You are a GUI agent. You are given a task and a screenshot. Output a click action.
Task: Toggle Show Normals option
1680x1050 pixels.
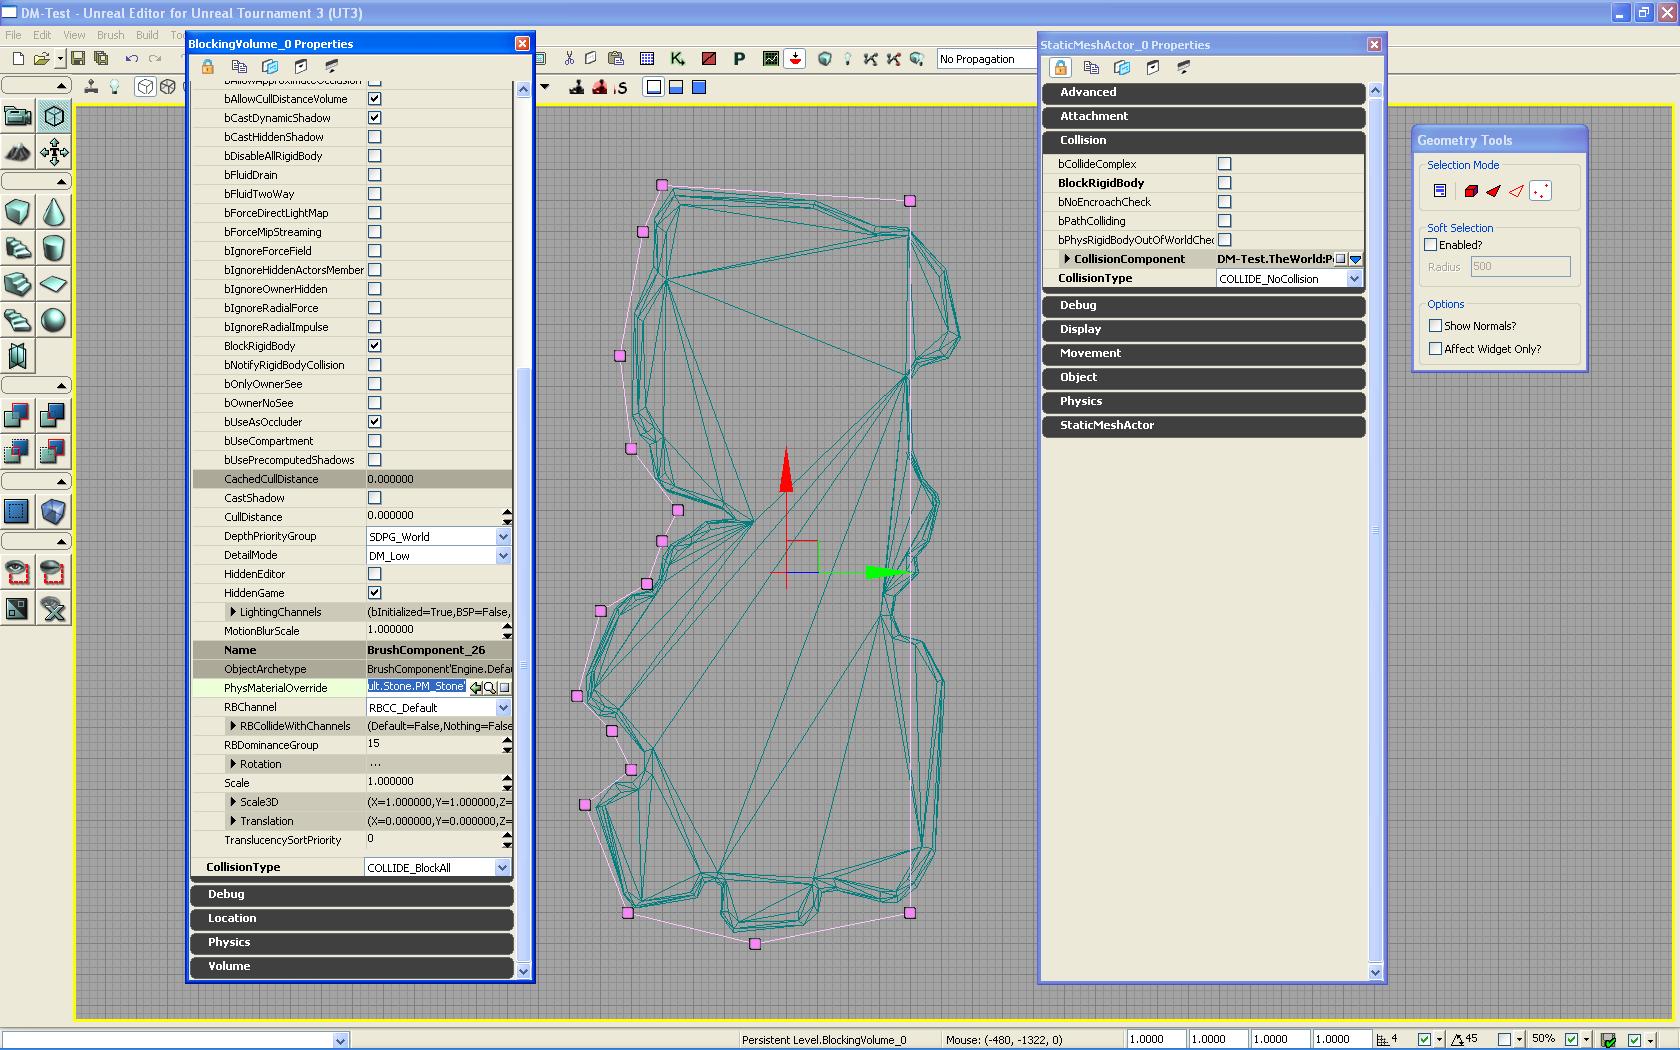1436,326
